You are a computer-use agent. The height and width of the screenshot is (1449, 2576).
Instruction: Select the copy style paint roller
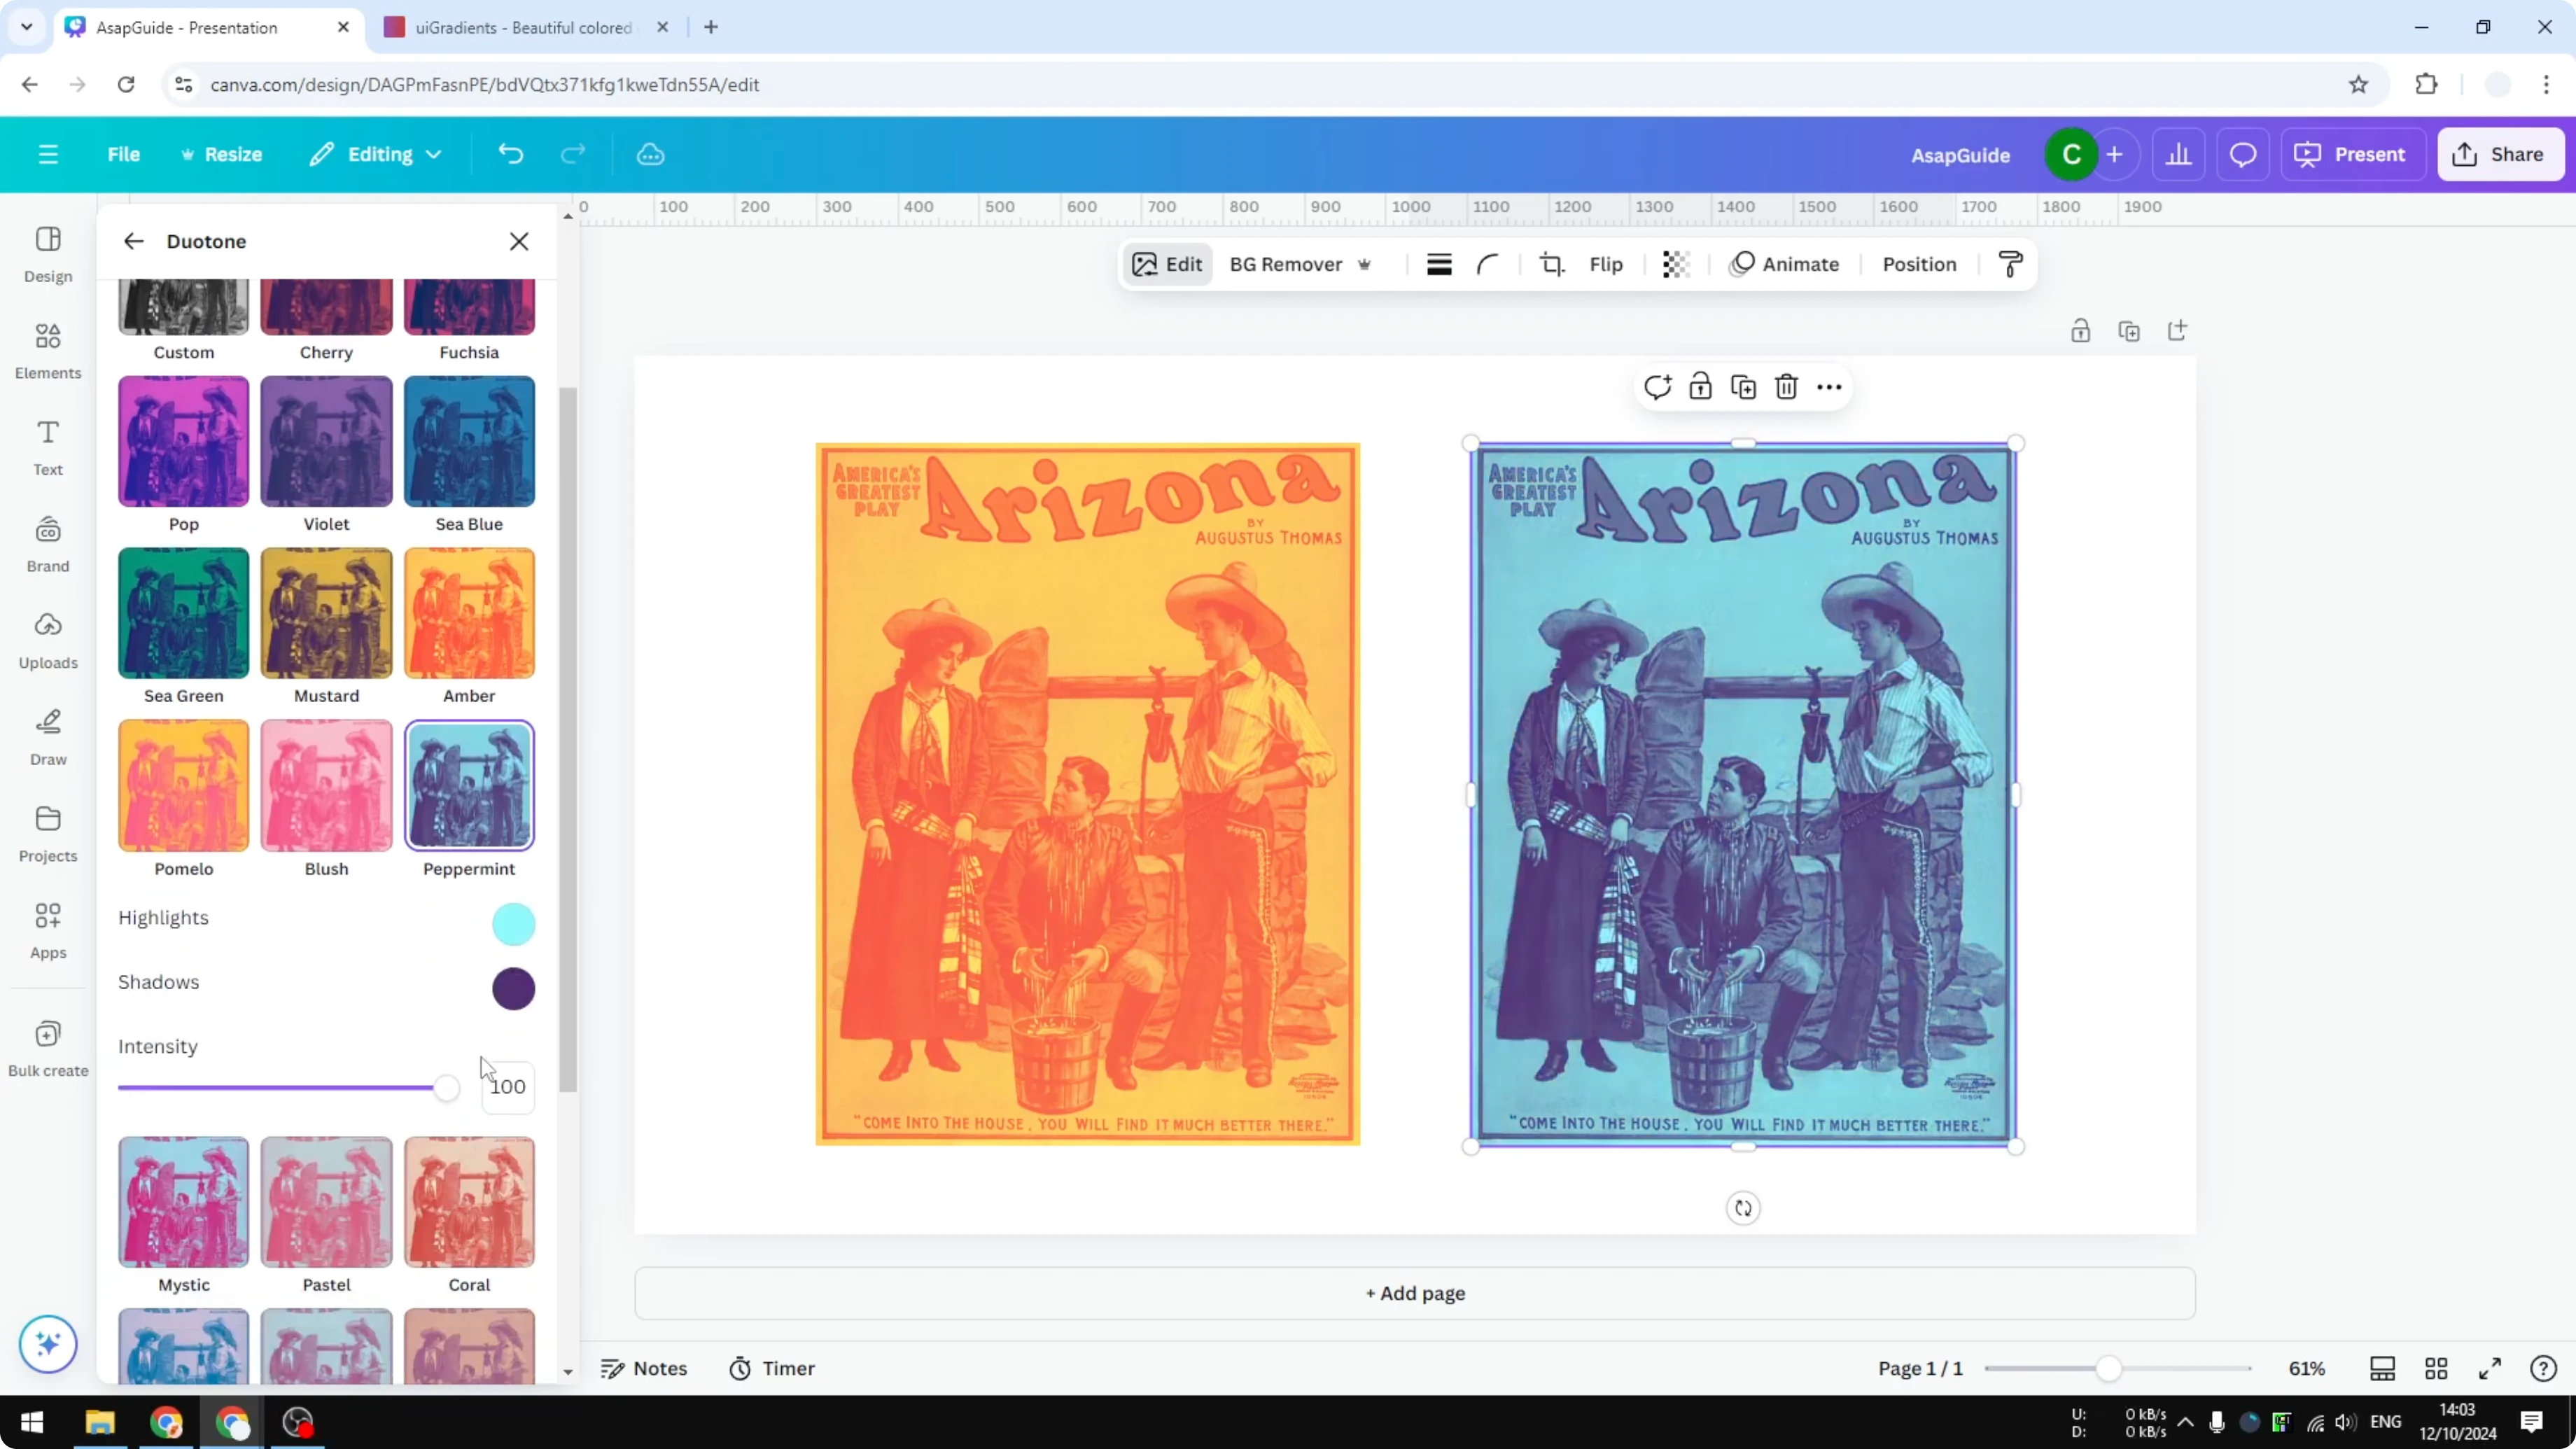pyautogui.click(x=2011, y=264)
